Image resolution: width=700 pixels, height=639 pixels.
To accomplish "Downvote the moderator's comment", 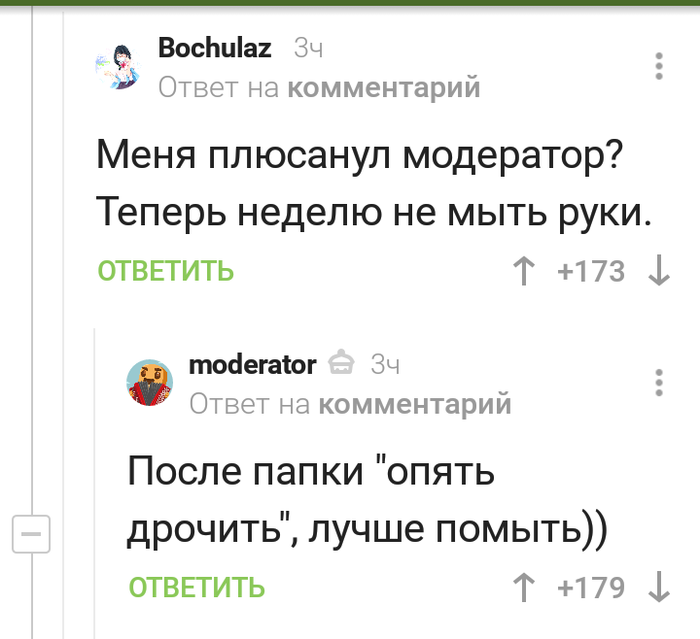I will coord(659,587).
